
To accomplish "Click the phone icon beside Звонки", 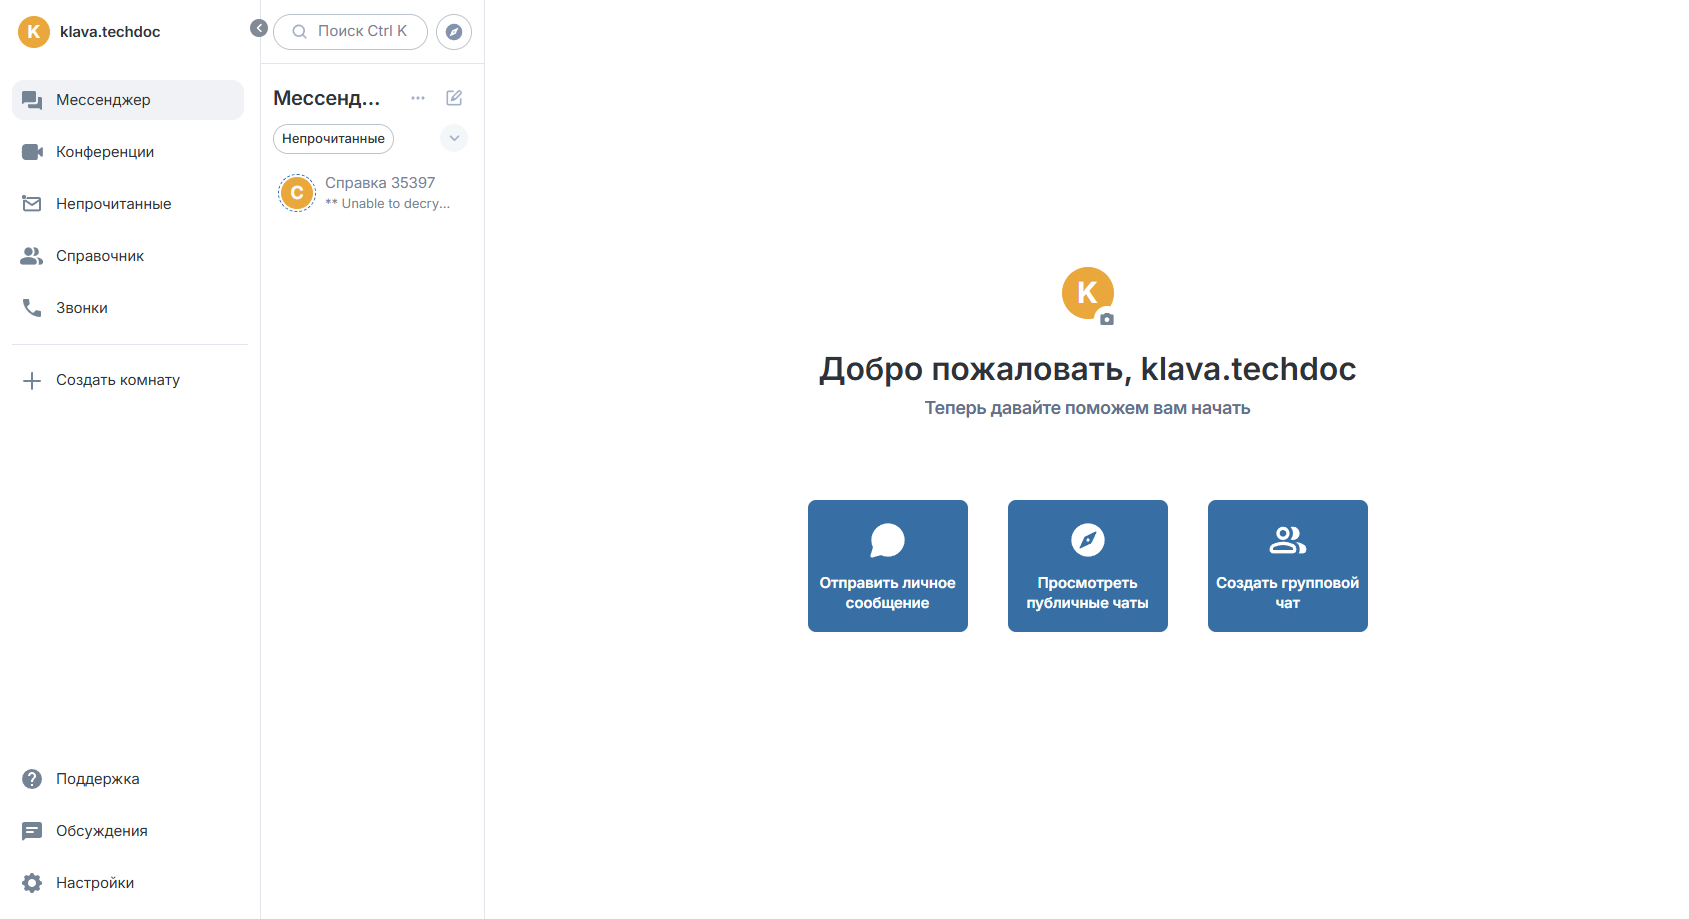I will [x=32, y=308].
